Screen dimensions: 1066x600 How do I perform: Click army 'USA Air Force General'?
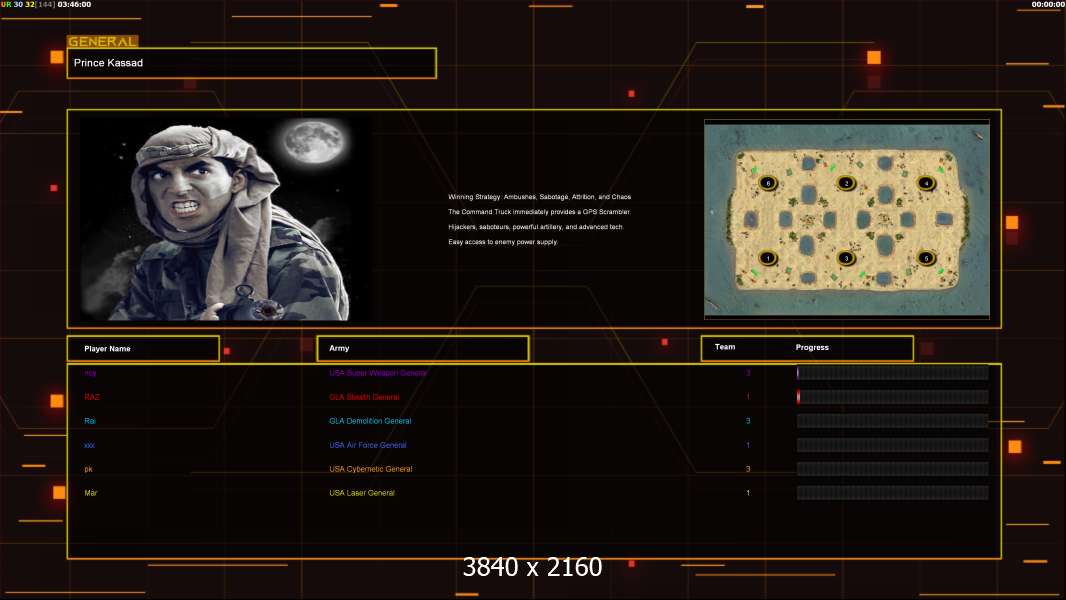click(x=368, y=445)
